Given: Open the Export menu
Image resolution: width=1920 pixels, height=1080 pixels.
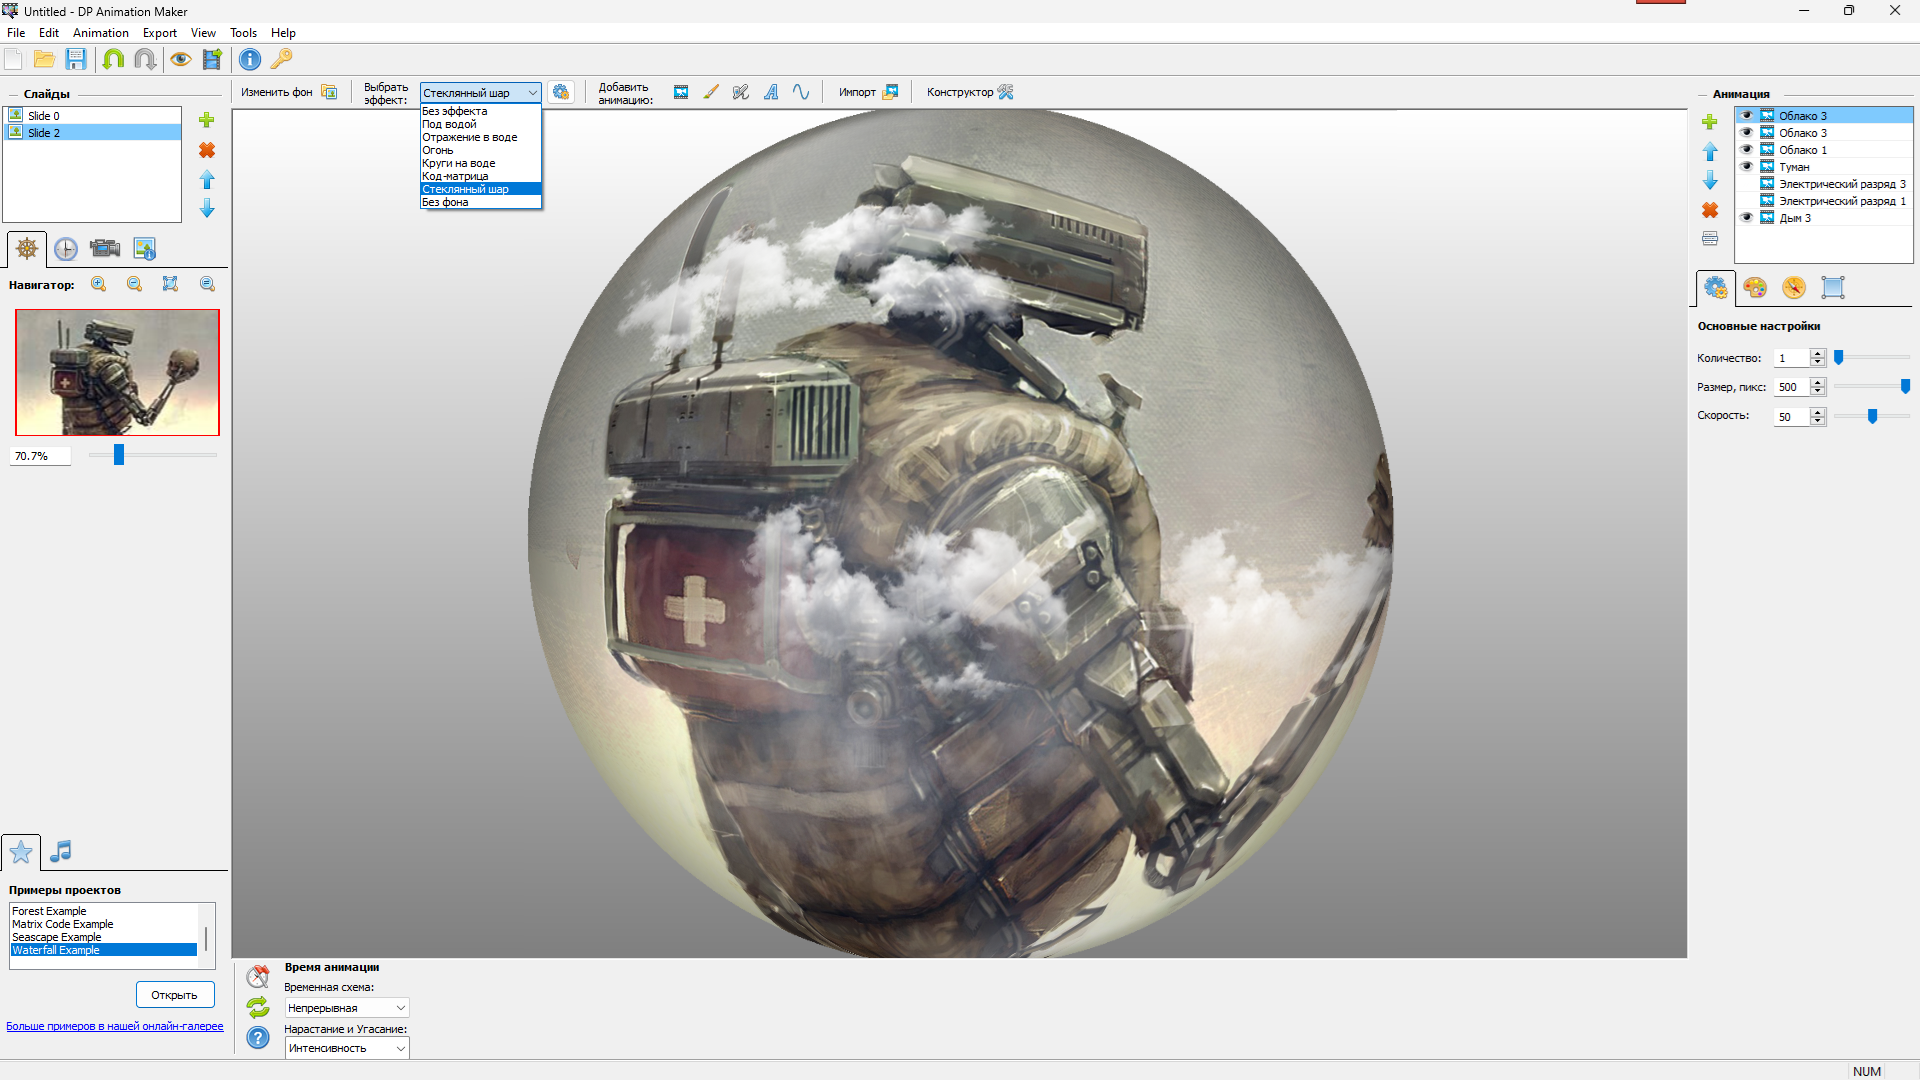Looking at the screenshot, I should click(x=160, y=33).
